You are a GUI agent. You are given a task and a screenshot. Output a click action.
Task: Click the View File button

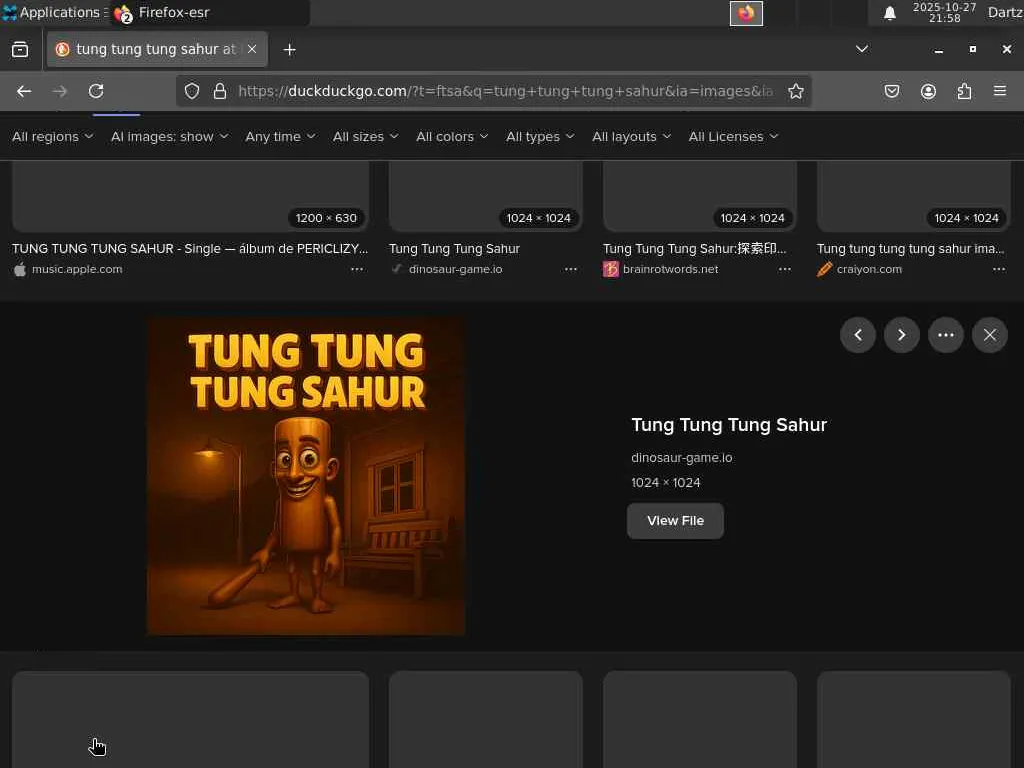click(x=675, y=520)
